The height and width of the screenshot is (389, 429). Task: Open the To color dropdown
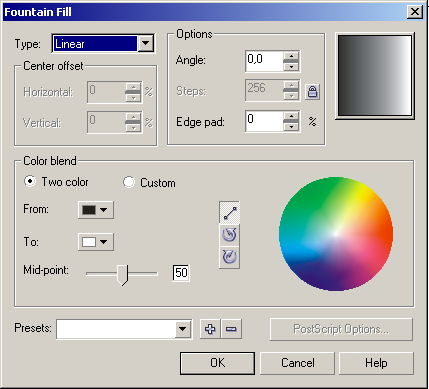pyautogui.click(x=96, y=242)
